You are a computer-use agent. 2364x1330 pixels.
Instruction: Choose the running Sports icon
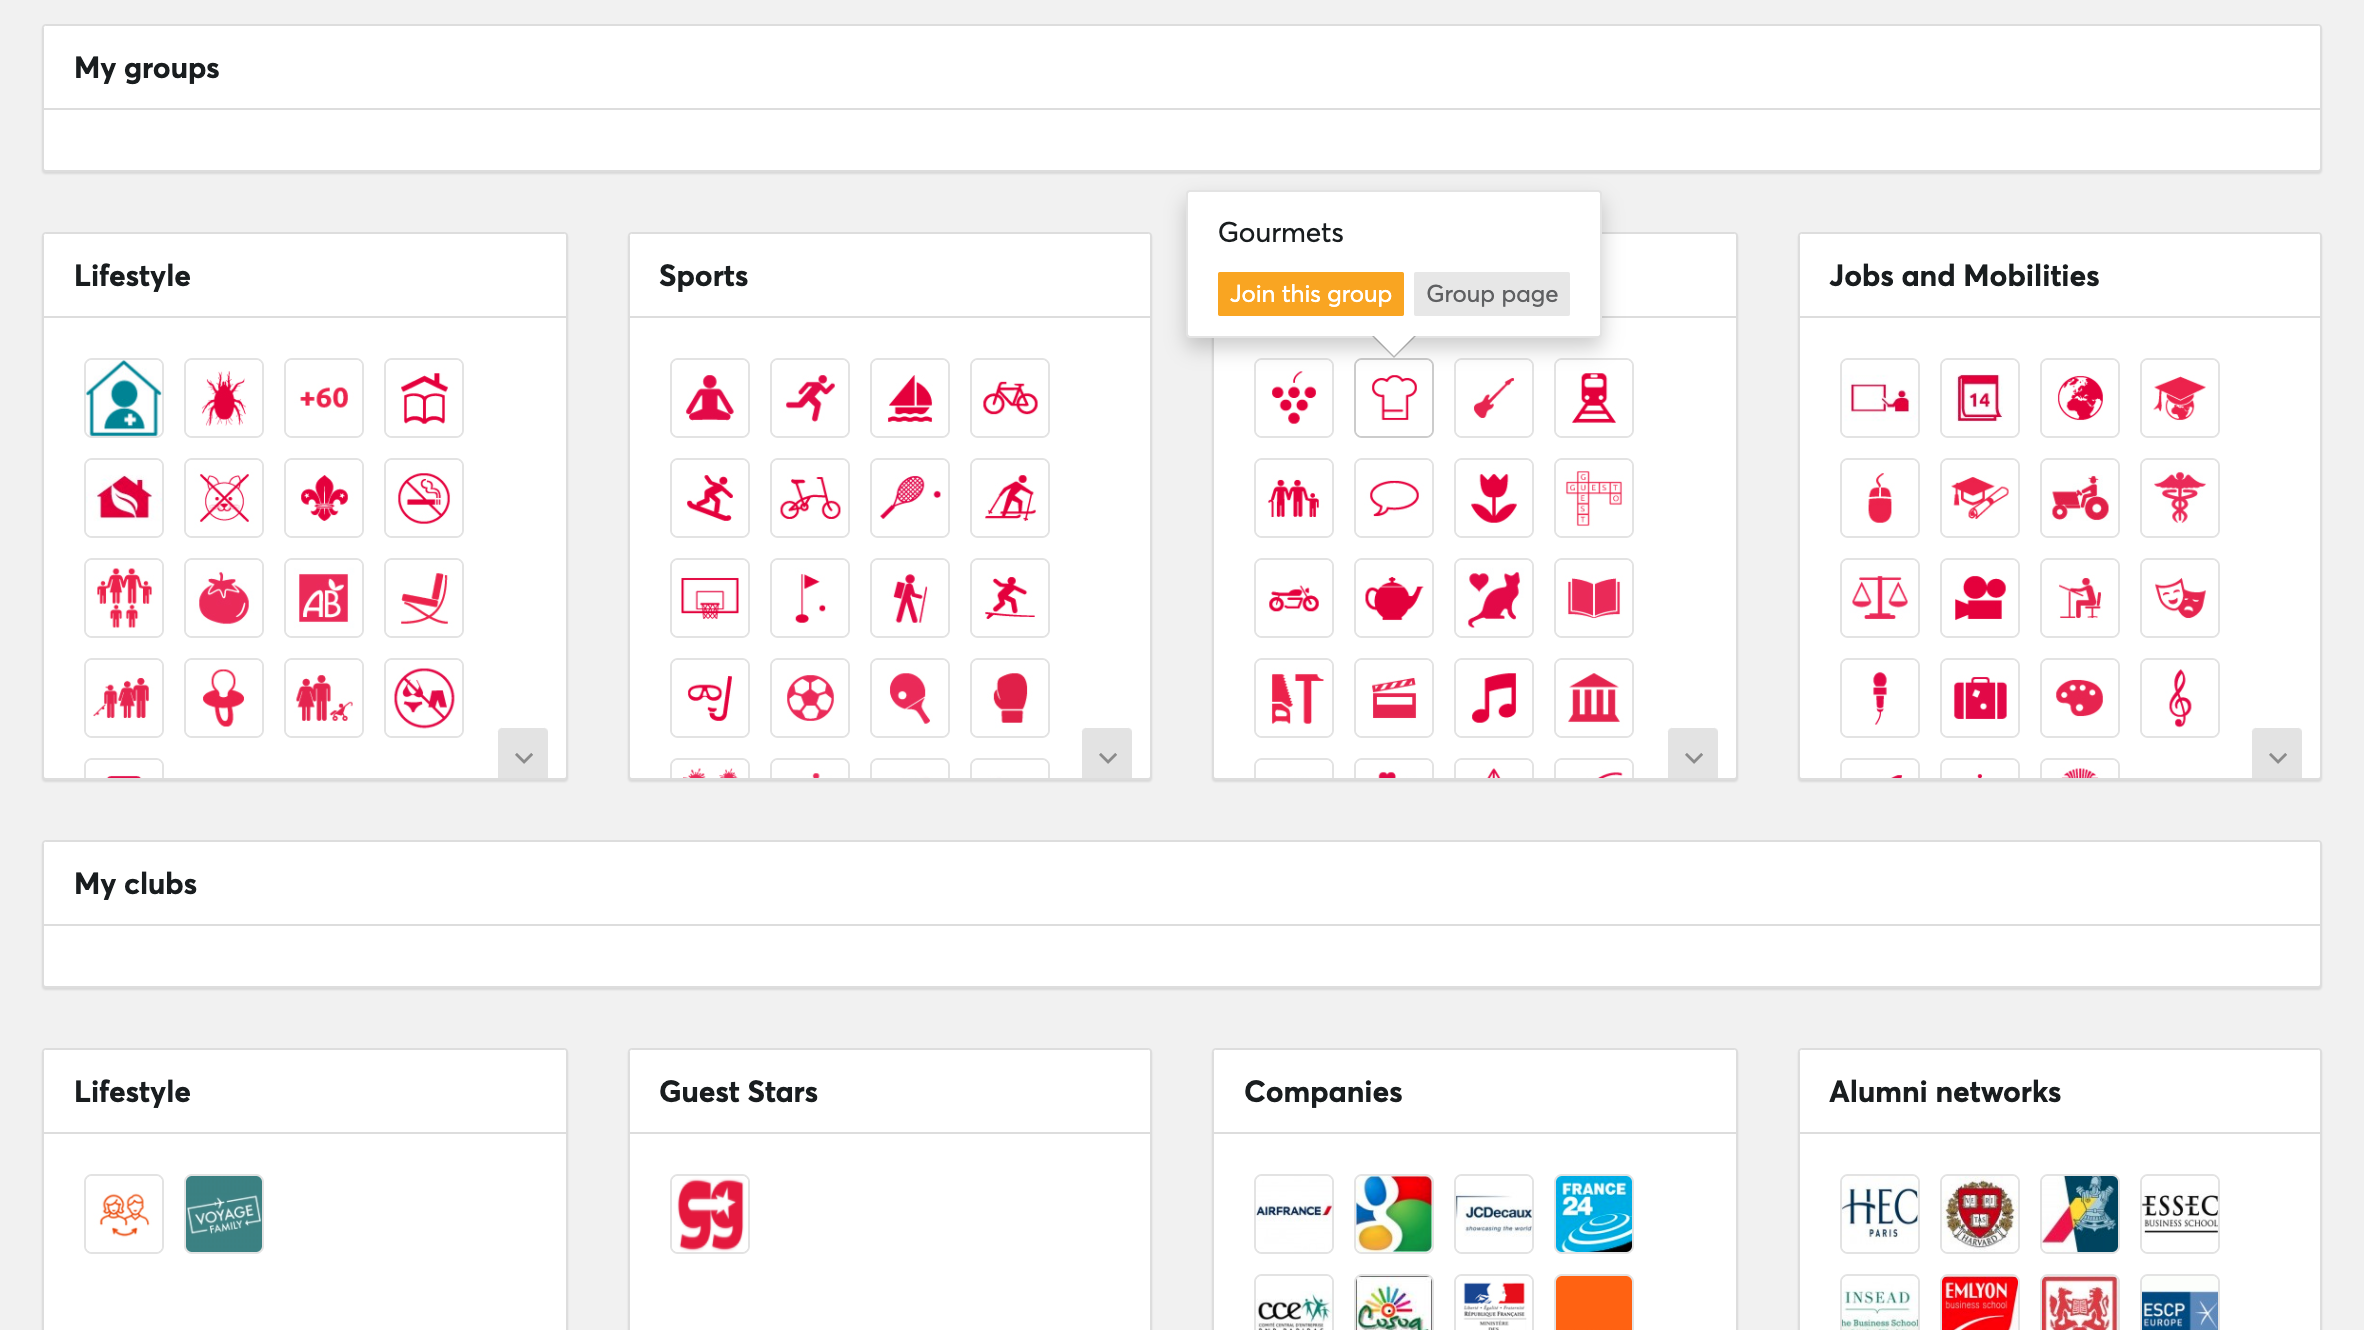(x=810, y=398)
